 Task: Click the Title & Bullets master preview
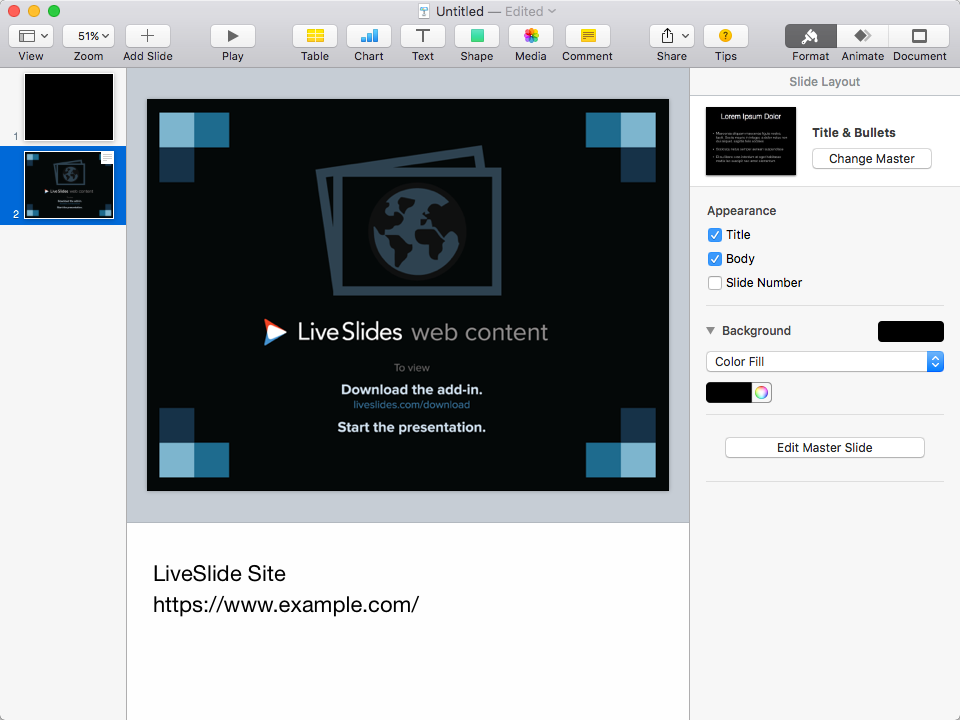[751, 141]
